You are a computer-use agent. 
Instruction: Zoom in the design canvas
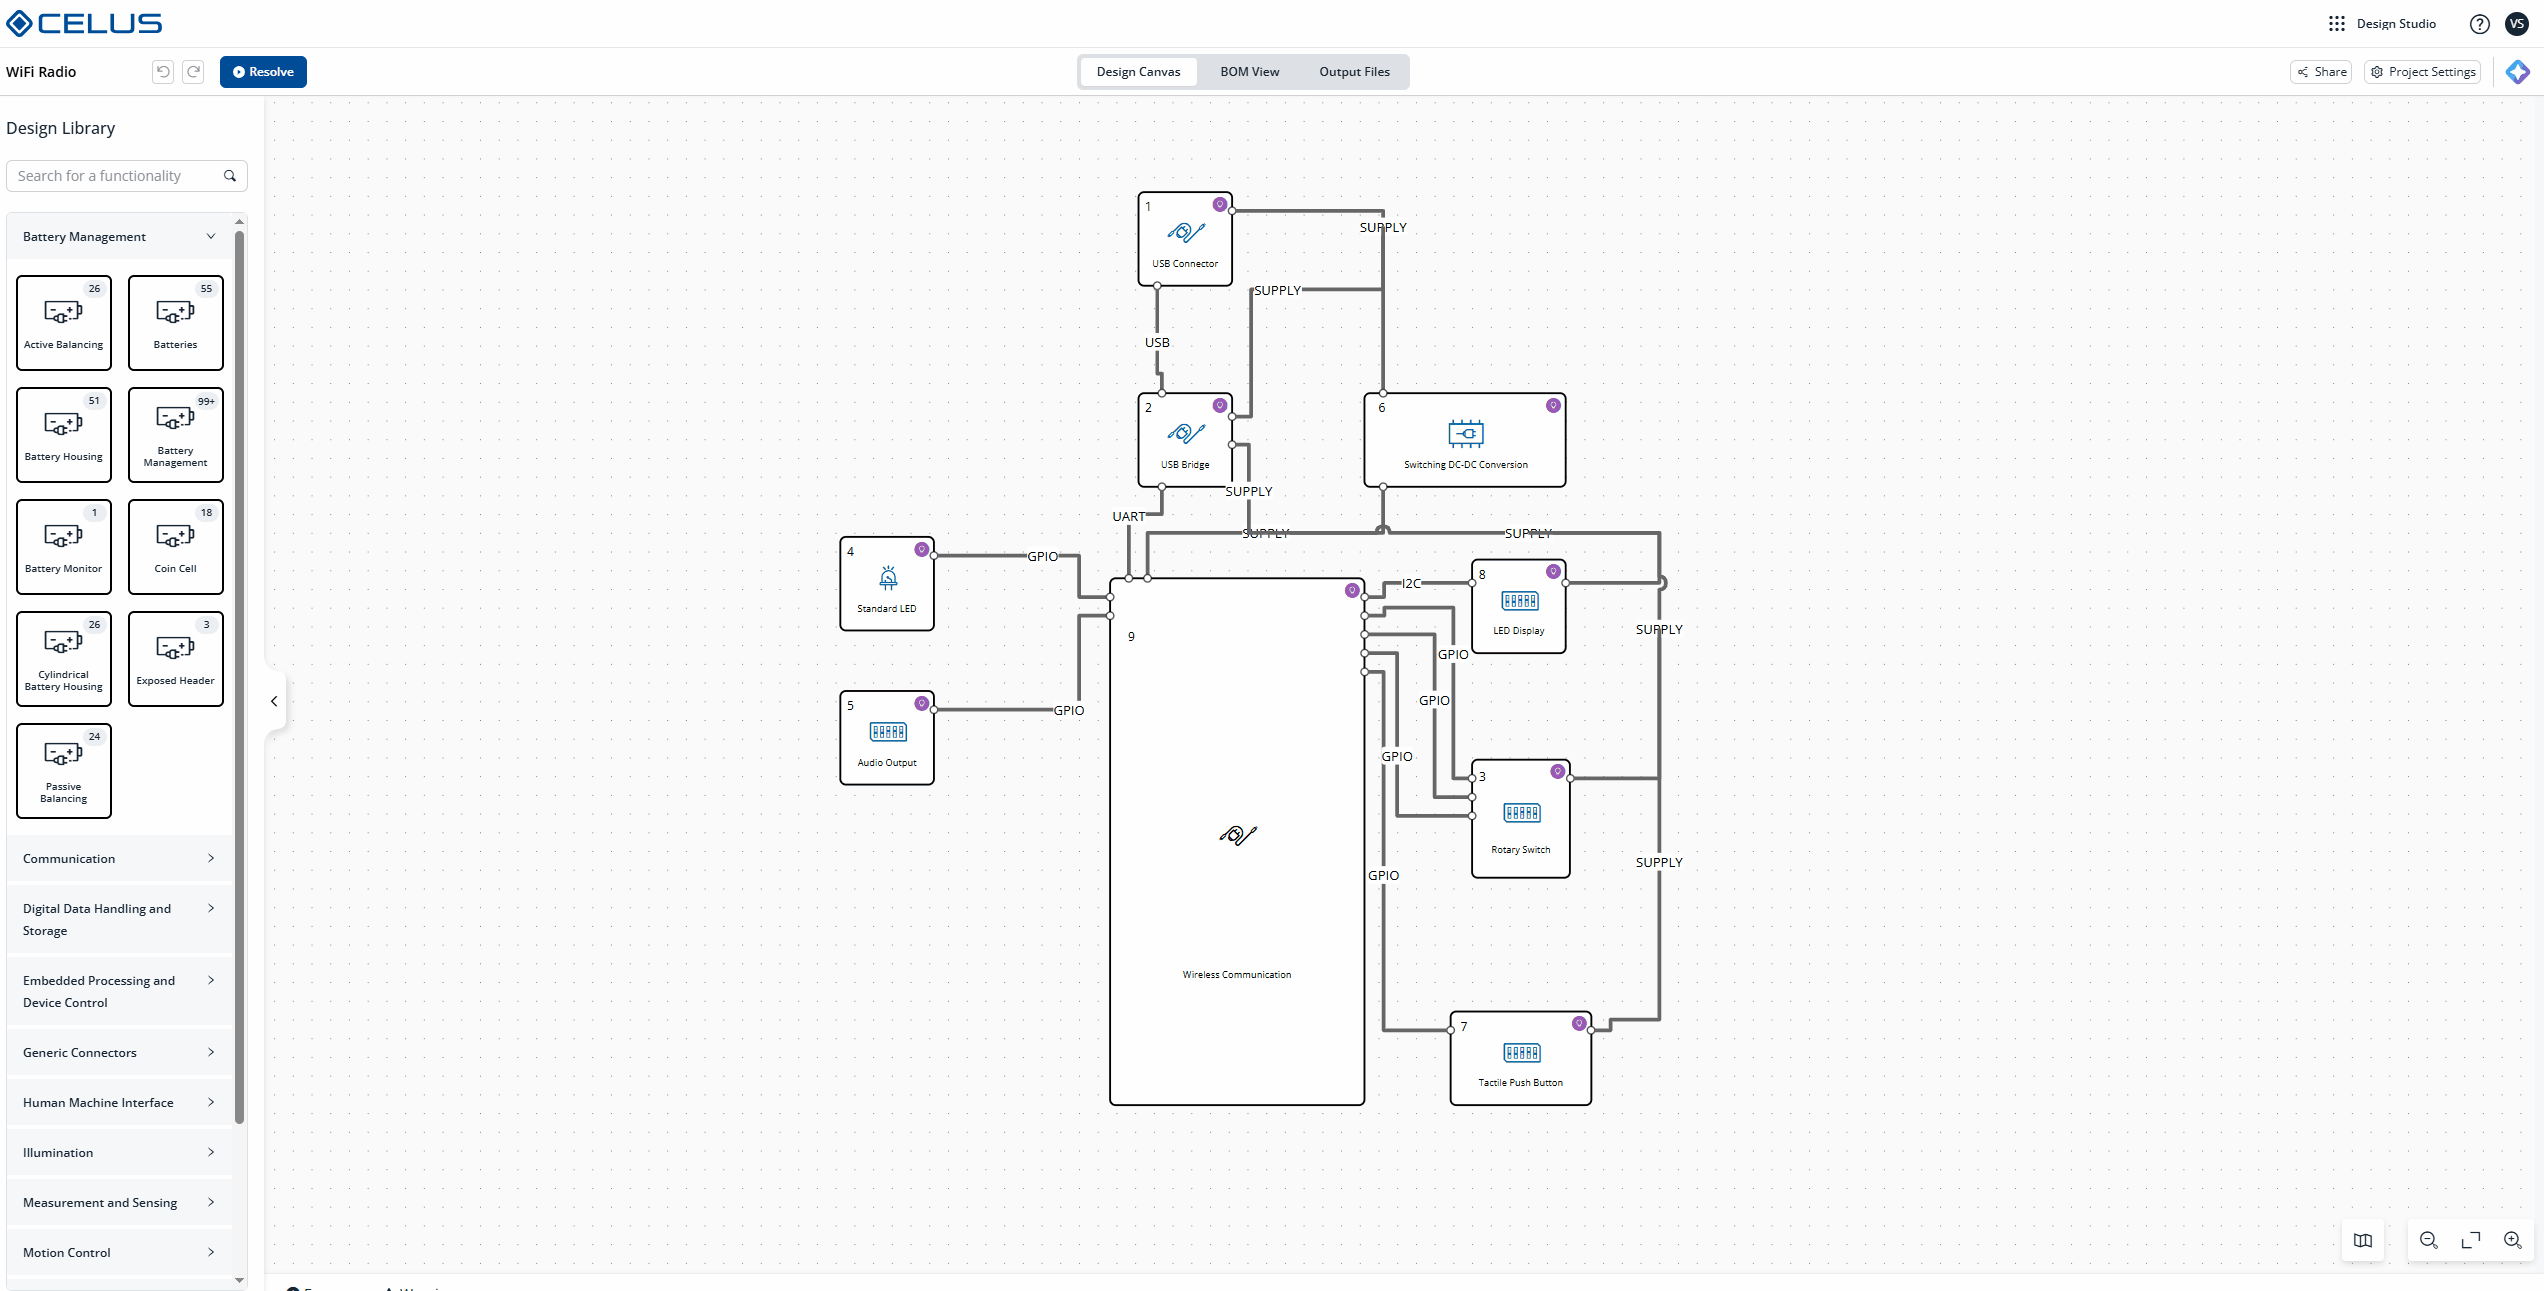(2512, 1240)
